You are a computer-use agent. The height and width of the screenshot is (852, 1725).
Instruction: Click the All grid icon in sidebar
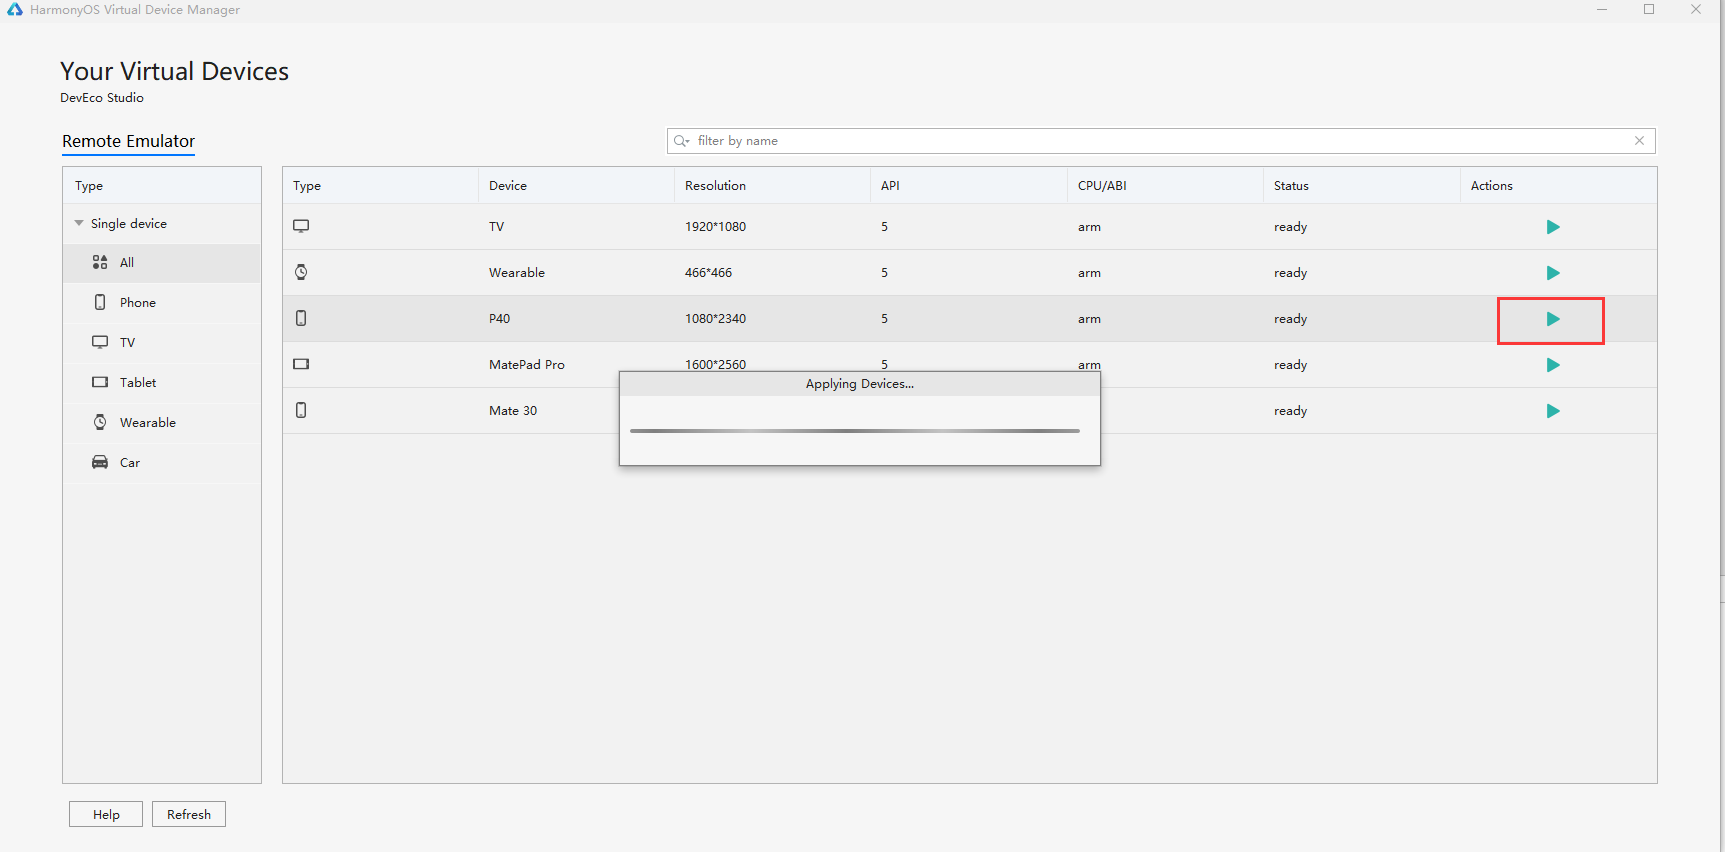coord(100,262)
